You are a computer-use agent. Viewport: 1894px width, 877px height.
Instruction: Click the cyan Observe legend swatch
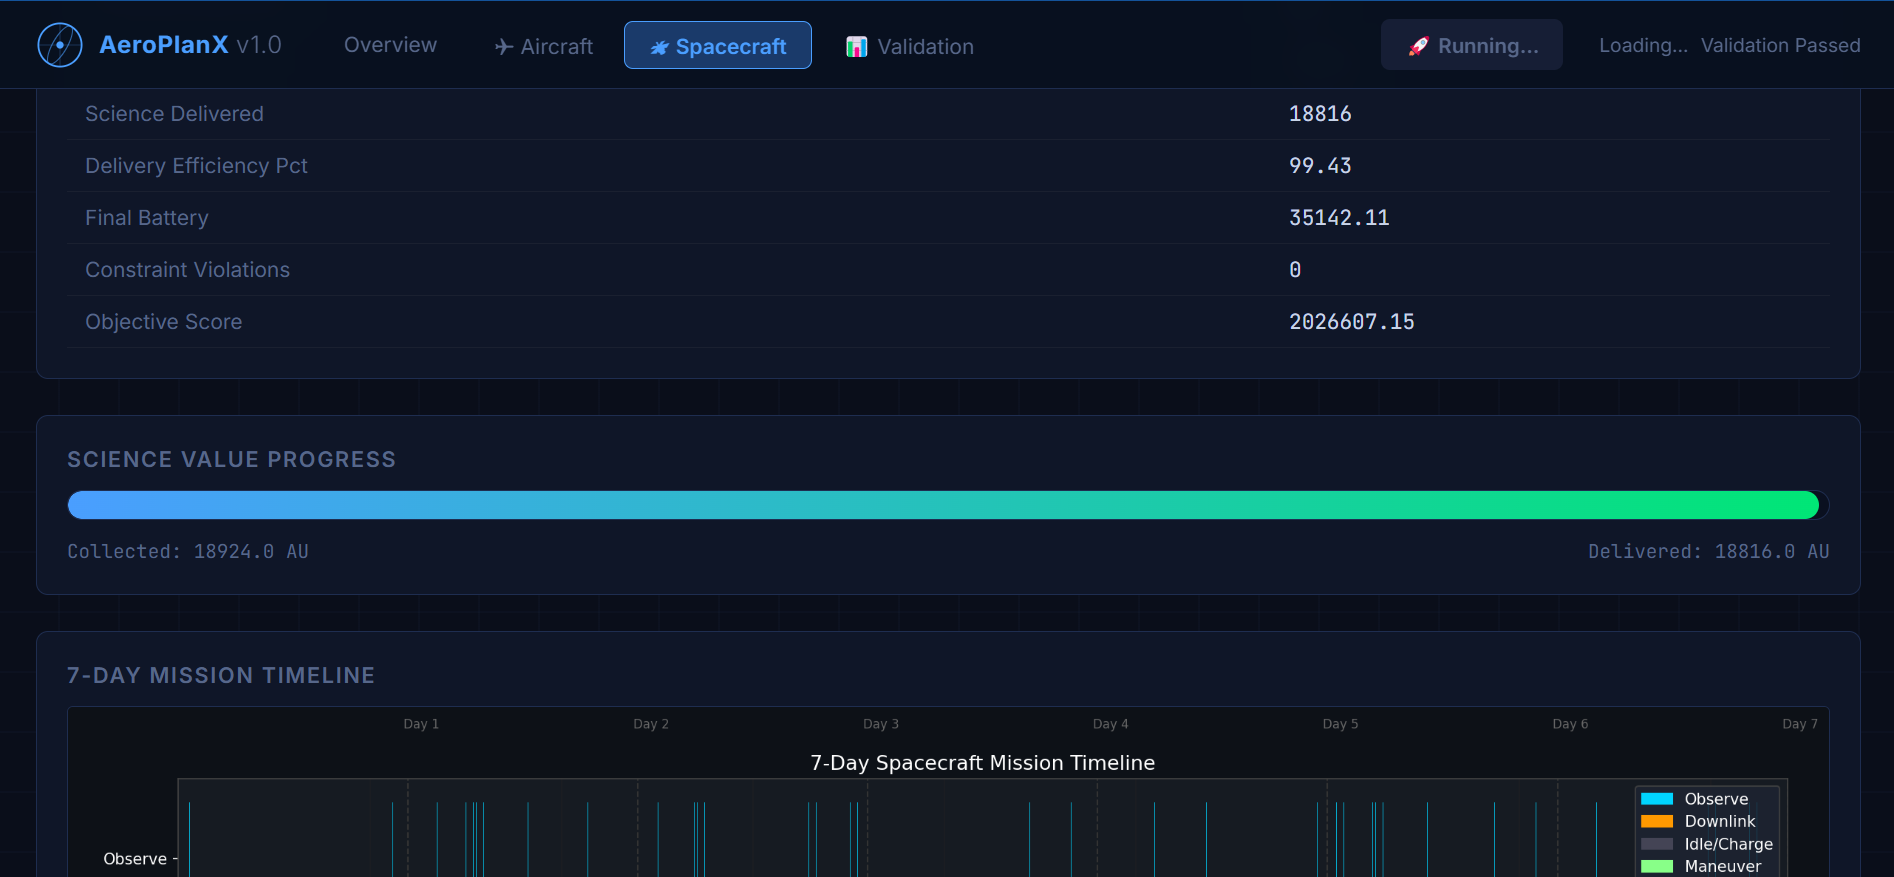click(1657, 799)
